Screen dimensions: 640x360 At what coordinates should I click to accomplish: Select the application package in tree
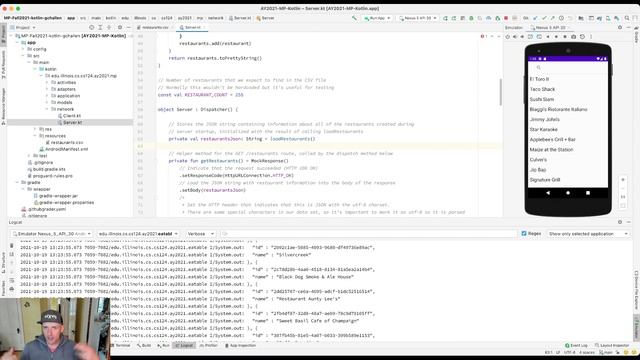click(x=68, y=96)
